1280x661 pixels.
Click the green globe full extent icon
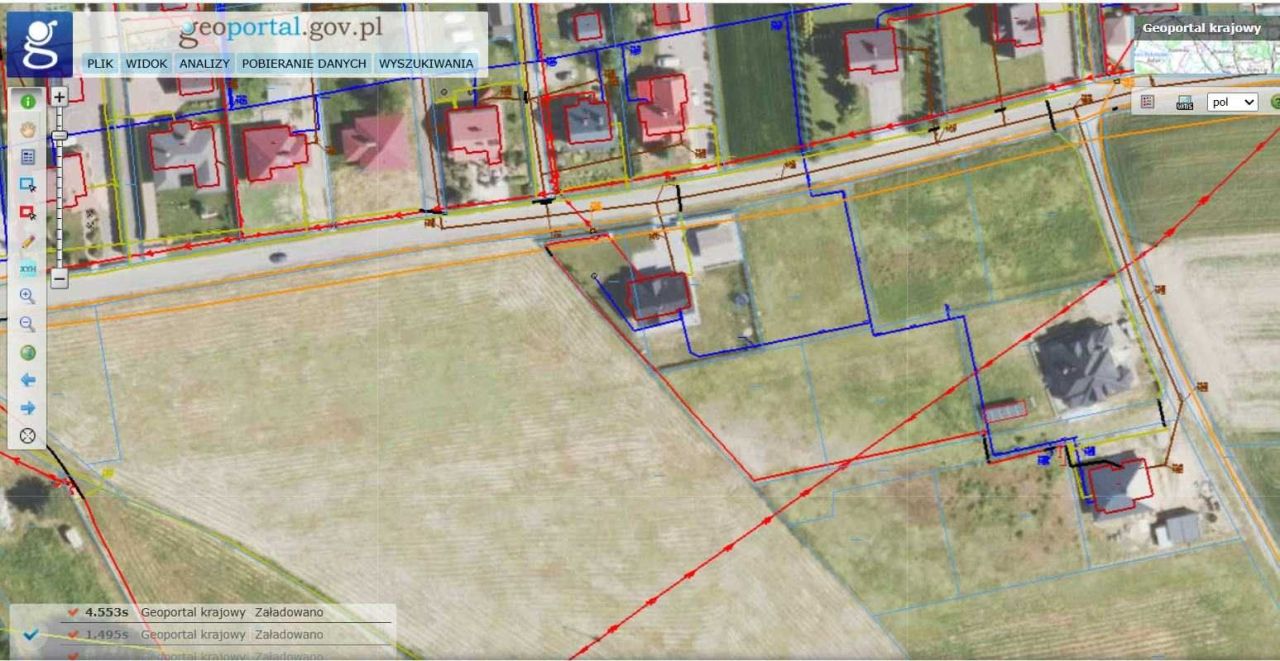click(28, 353)
